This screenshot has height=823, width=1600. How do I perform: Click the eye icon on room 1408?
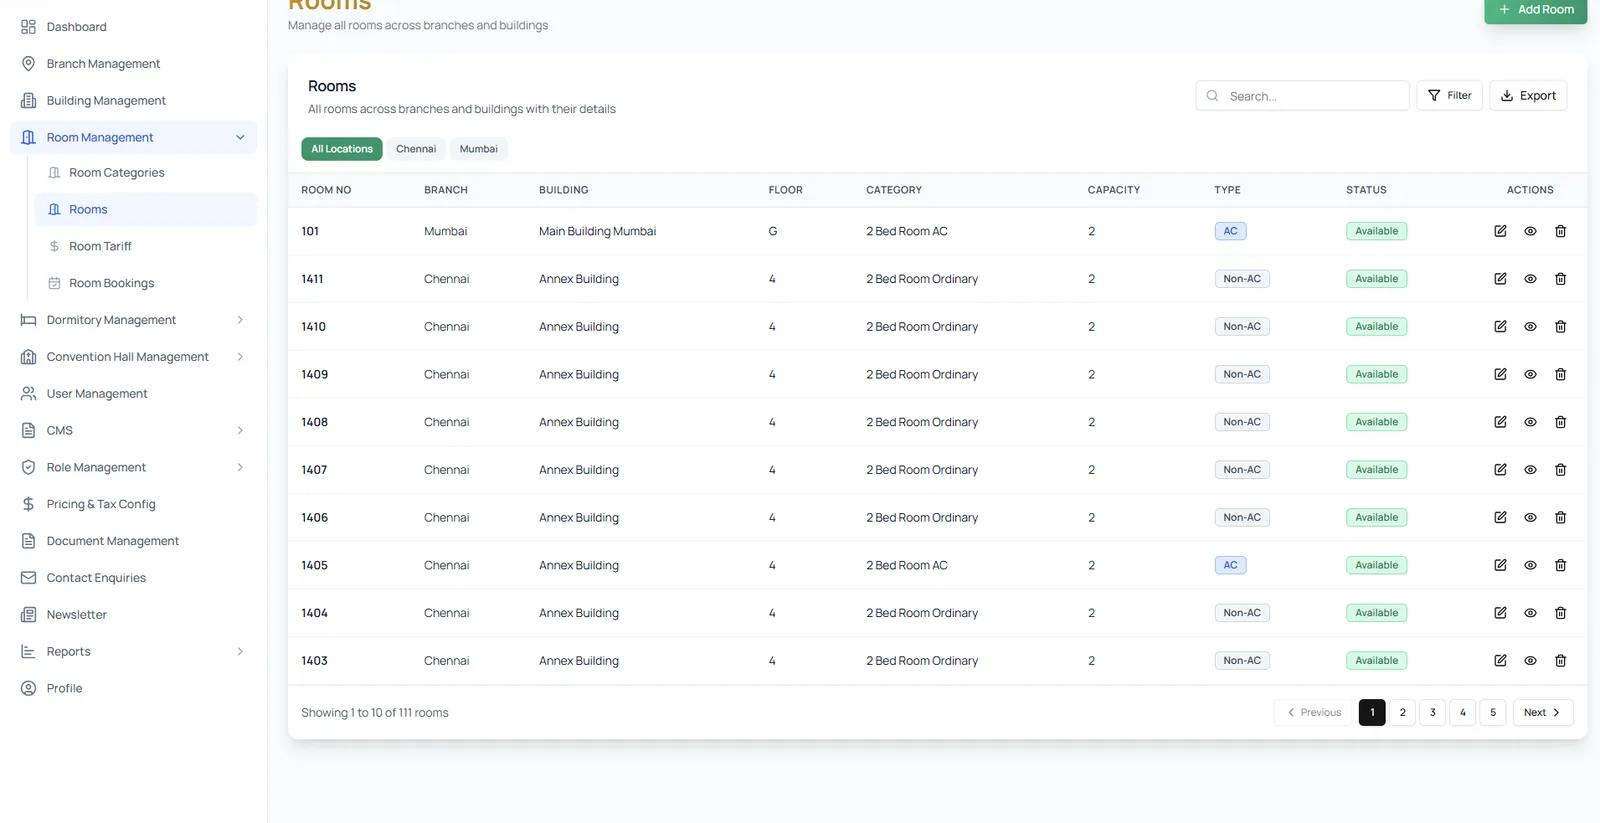click(1530, 422)
